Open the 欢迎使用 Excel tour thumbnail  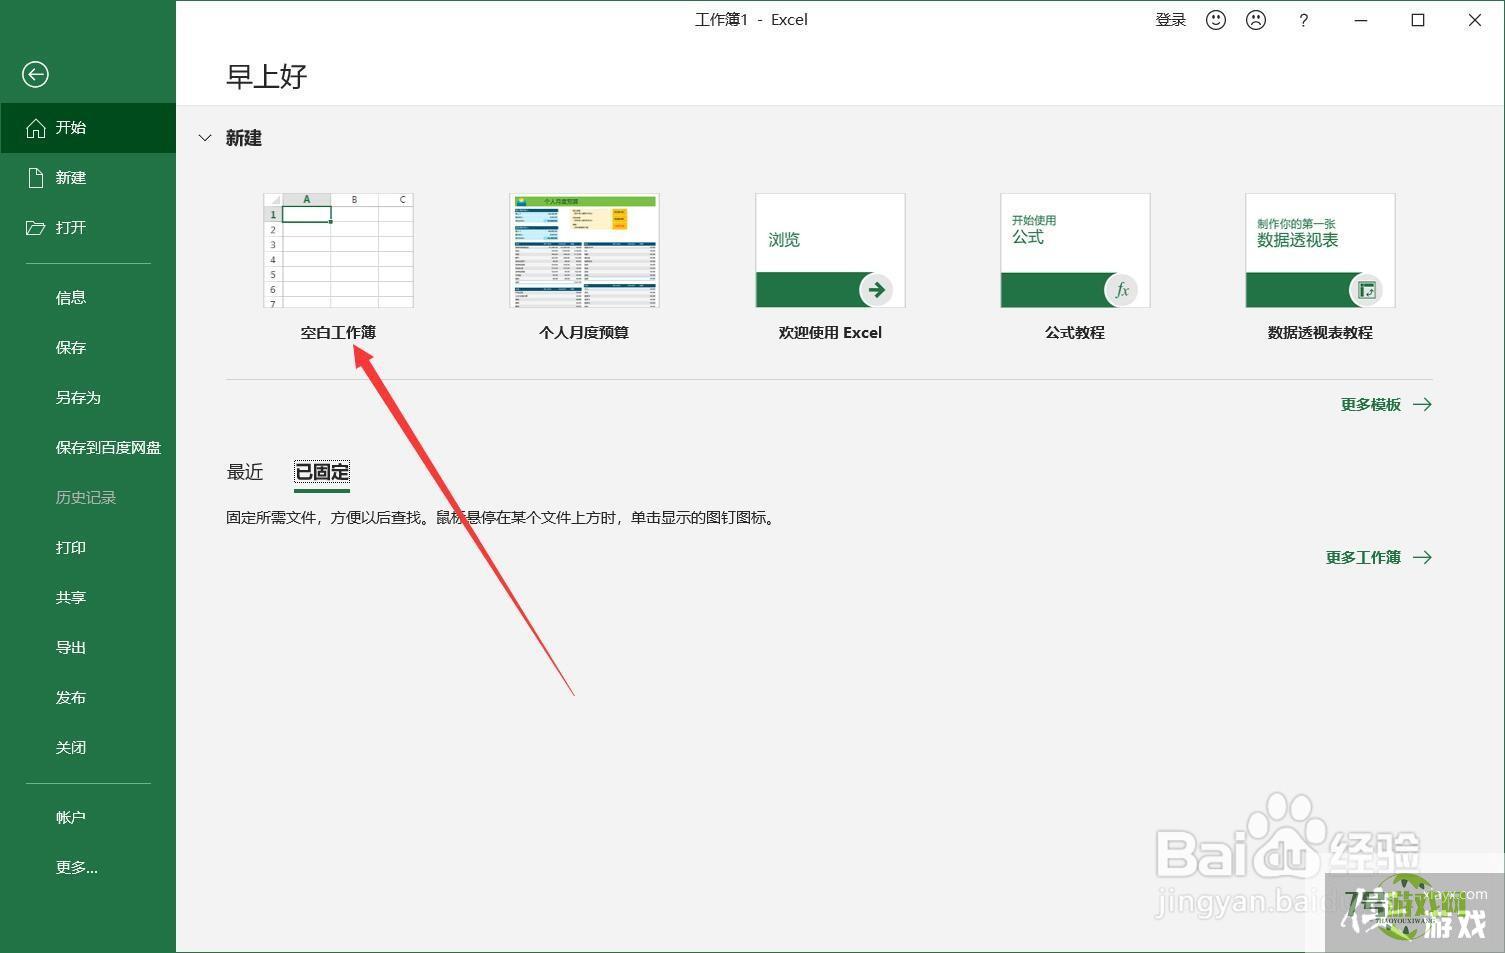tap(830, 250)
